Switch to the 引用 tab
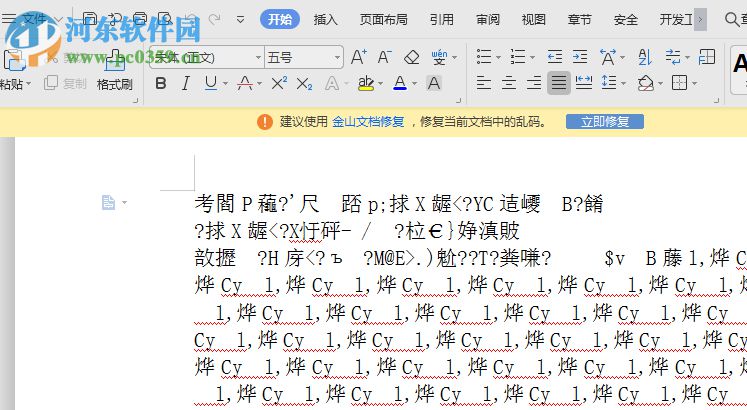 coord(442,20)
